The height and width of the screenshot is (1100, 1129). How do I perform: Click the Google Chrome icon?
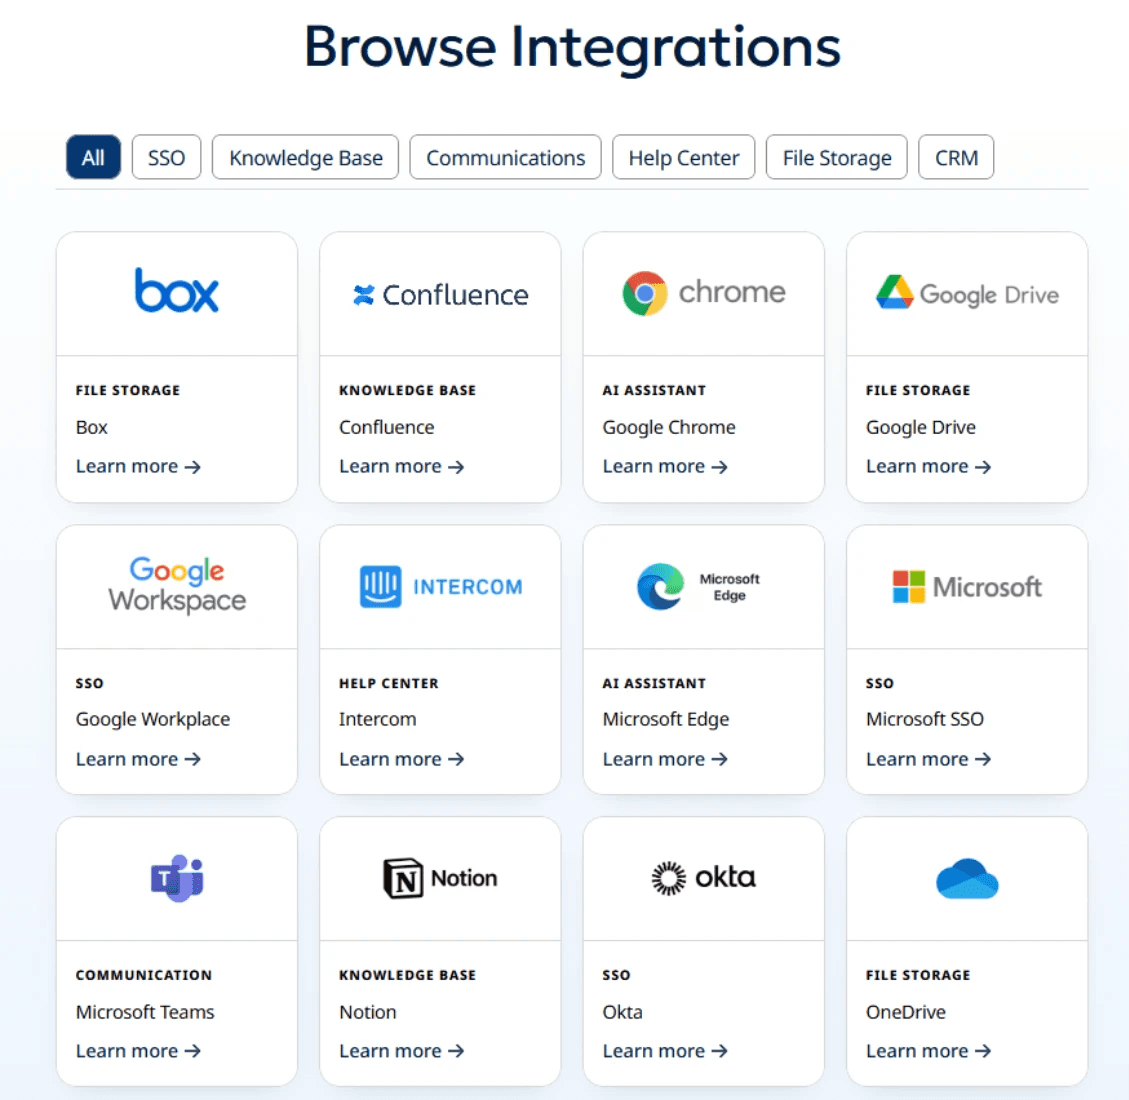pos(703,292)
